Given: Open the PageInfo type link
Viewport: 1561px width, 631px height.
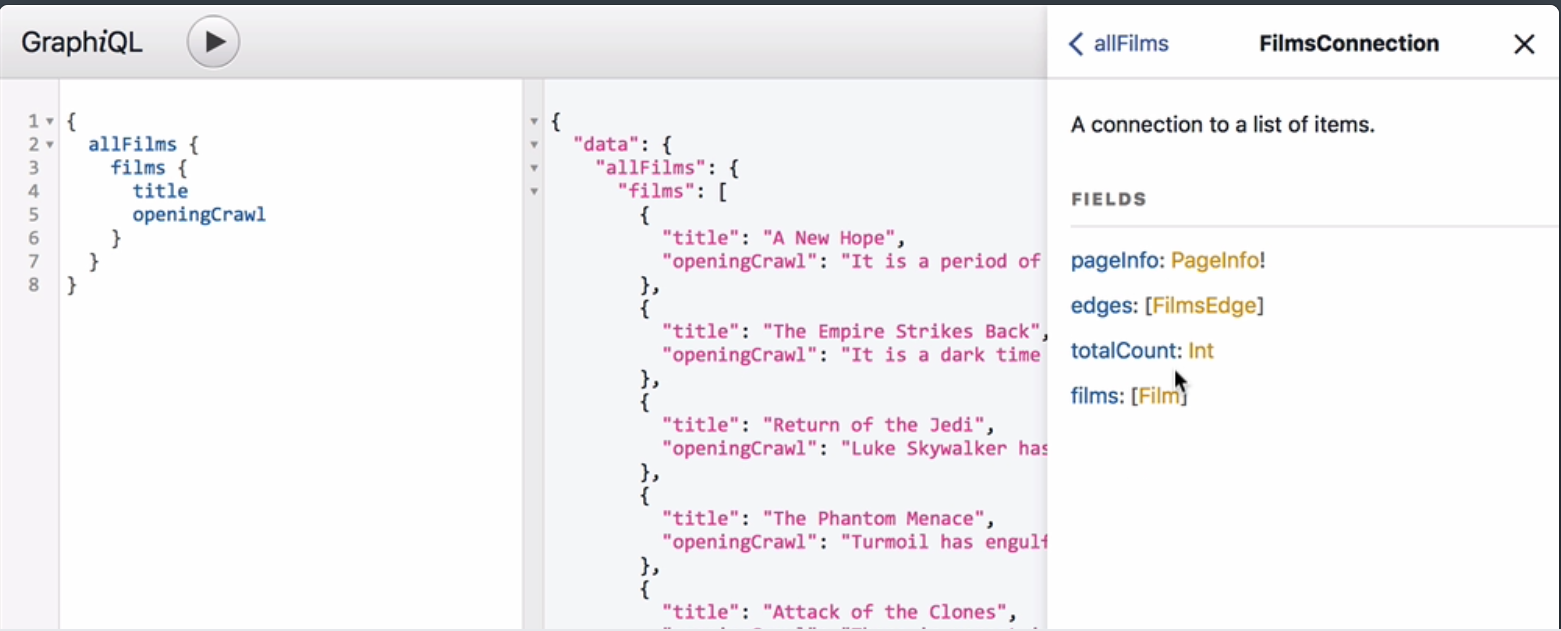Looking at the screenshot, I should [1215, 261].
